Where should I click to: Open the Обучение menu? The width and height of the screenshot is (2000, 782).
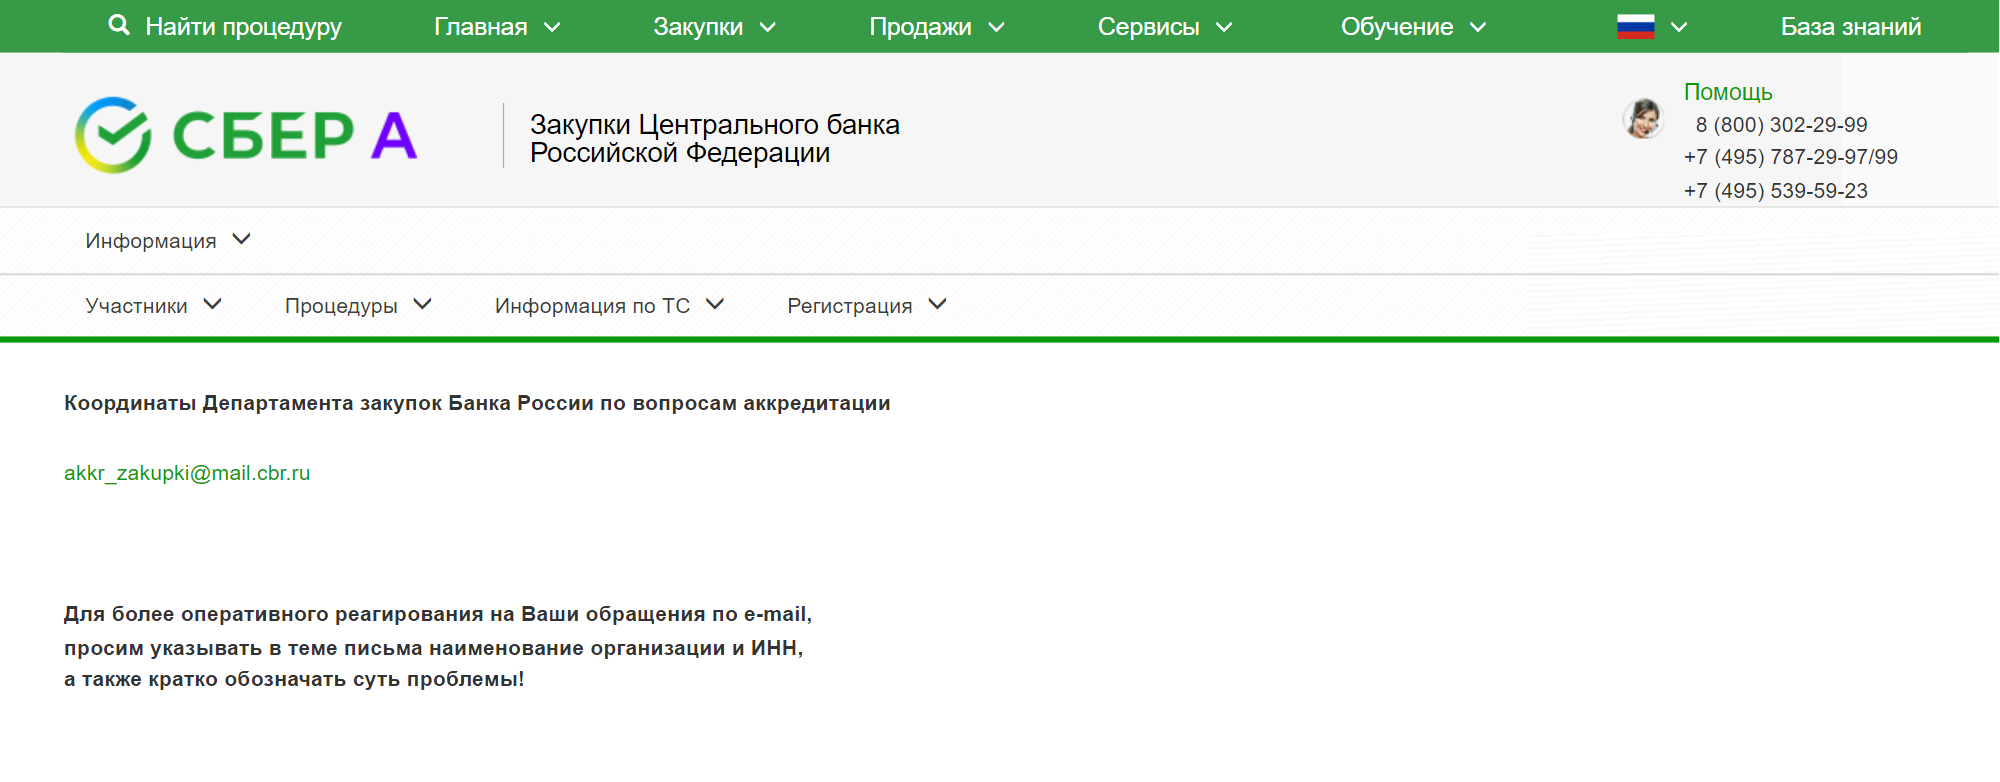1397,27
